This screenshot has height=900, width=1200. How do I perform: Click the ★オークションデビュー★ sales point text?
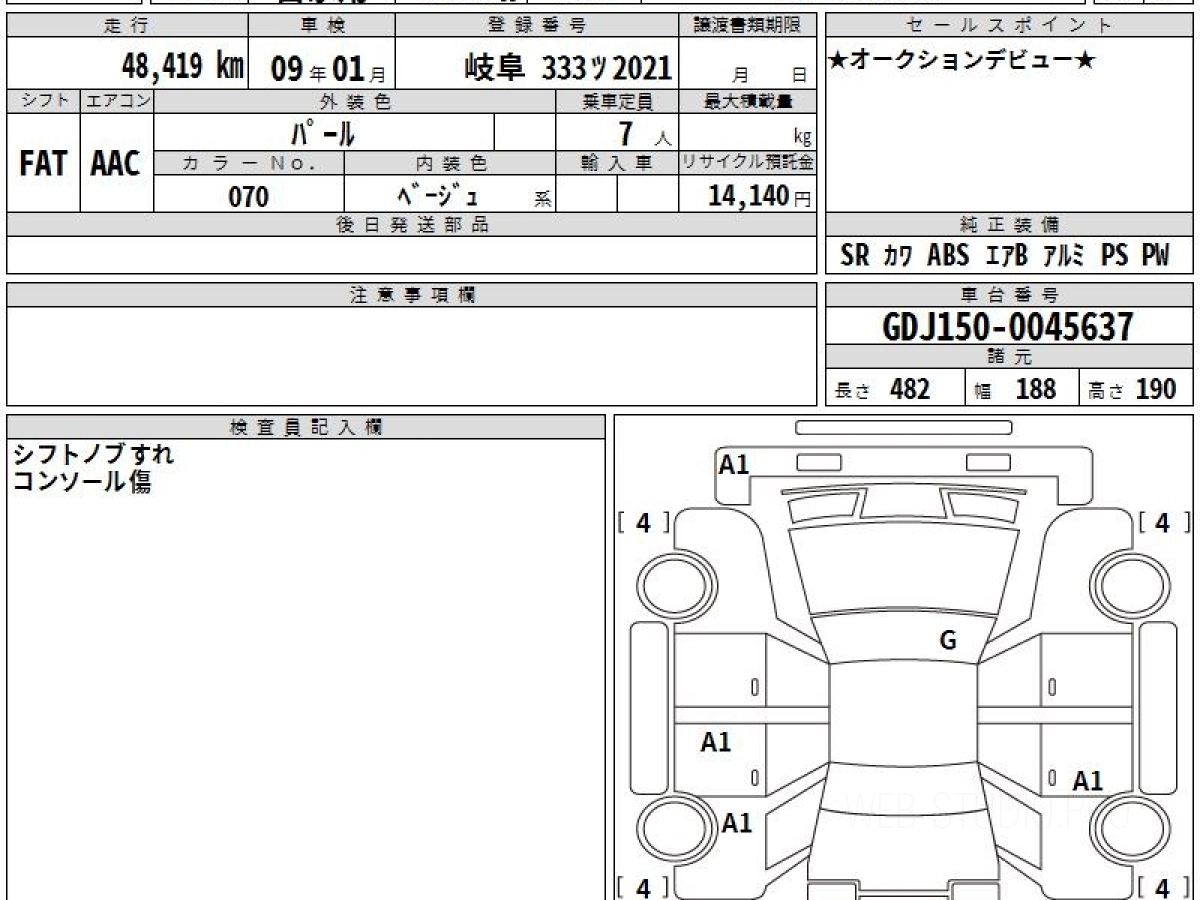click(x=962, y=61)
